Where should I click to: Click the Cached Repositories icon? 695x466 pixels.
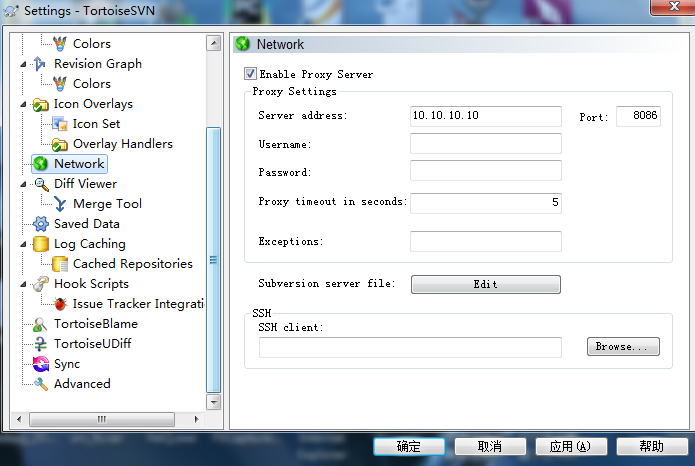point(59,264)
